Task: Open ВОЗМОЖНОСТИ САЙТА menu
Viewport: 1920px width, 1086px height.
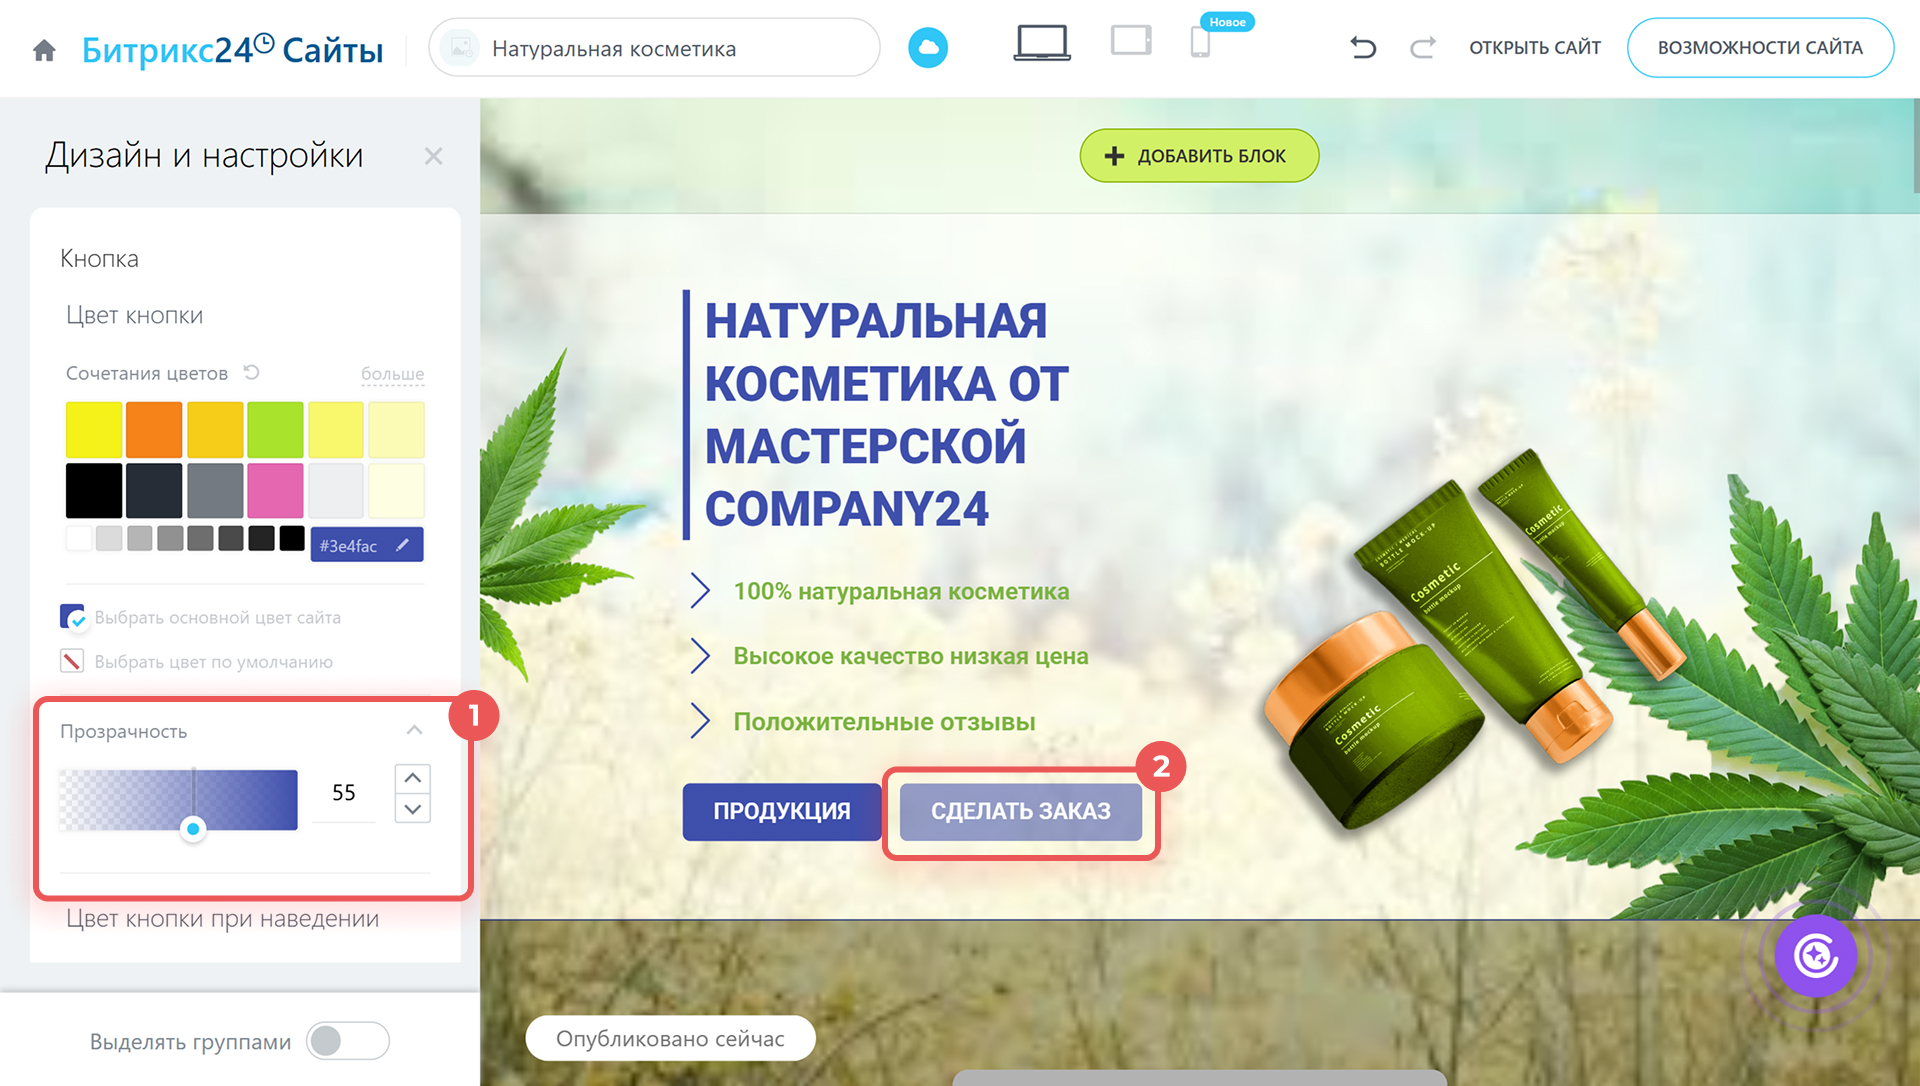Action: click(1759, 48)
